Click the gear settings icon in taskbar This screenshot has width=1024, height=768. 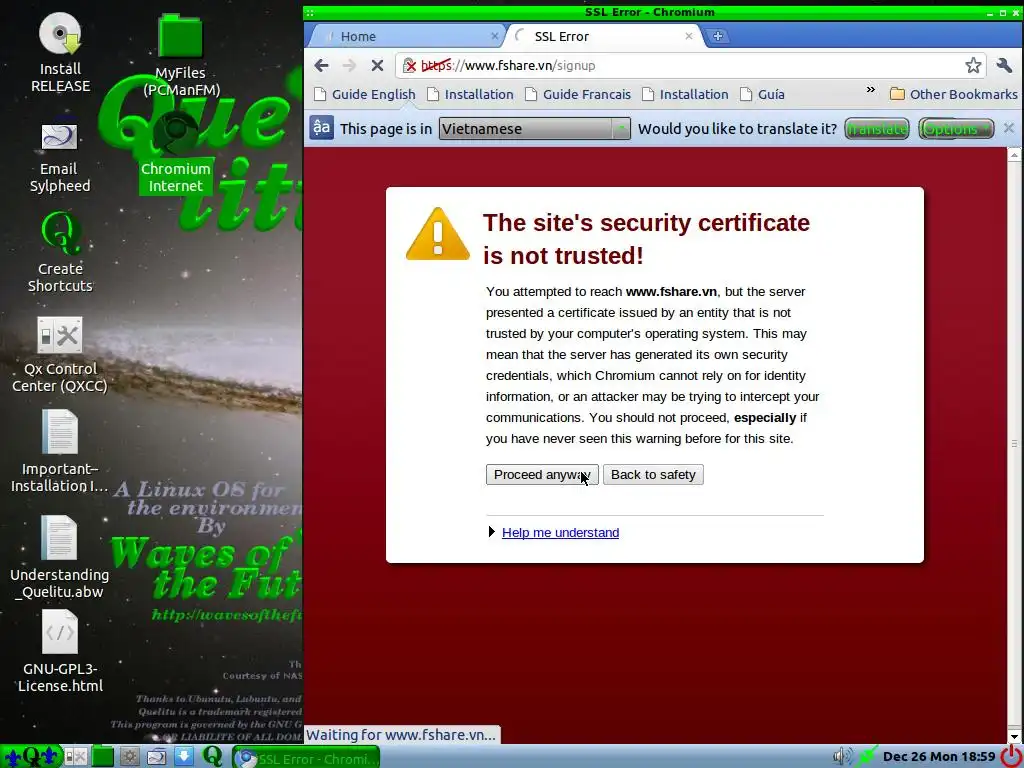(x=129, y=756)
